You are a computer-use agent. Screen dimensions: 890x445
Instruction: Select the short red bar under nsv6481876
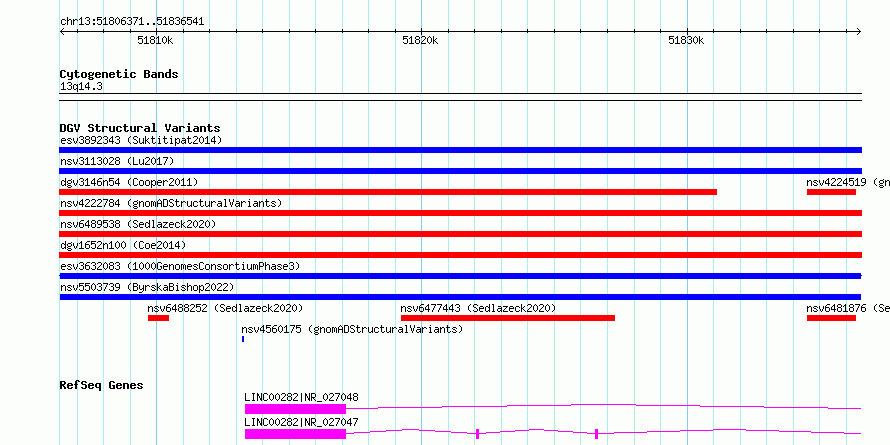(x=831, y=318)
